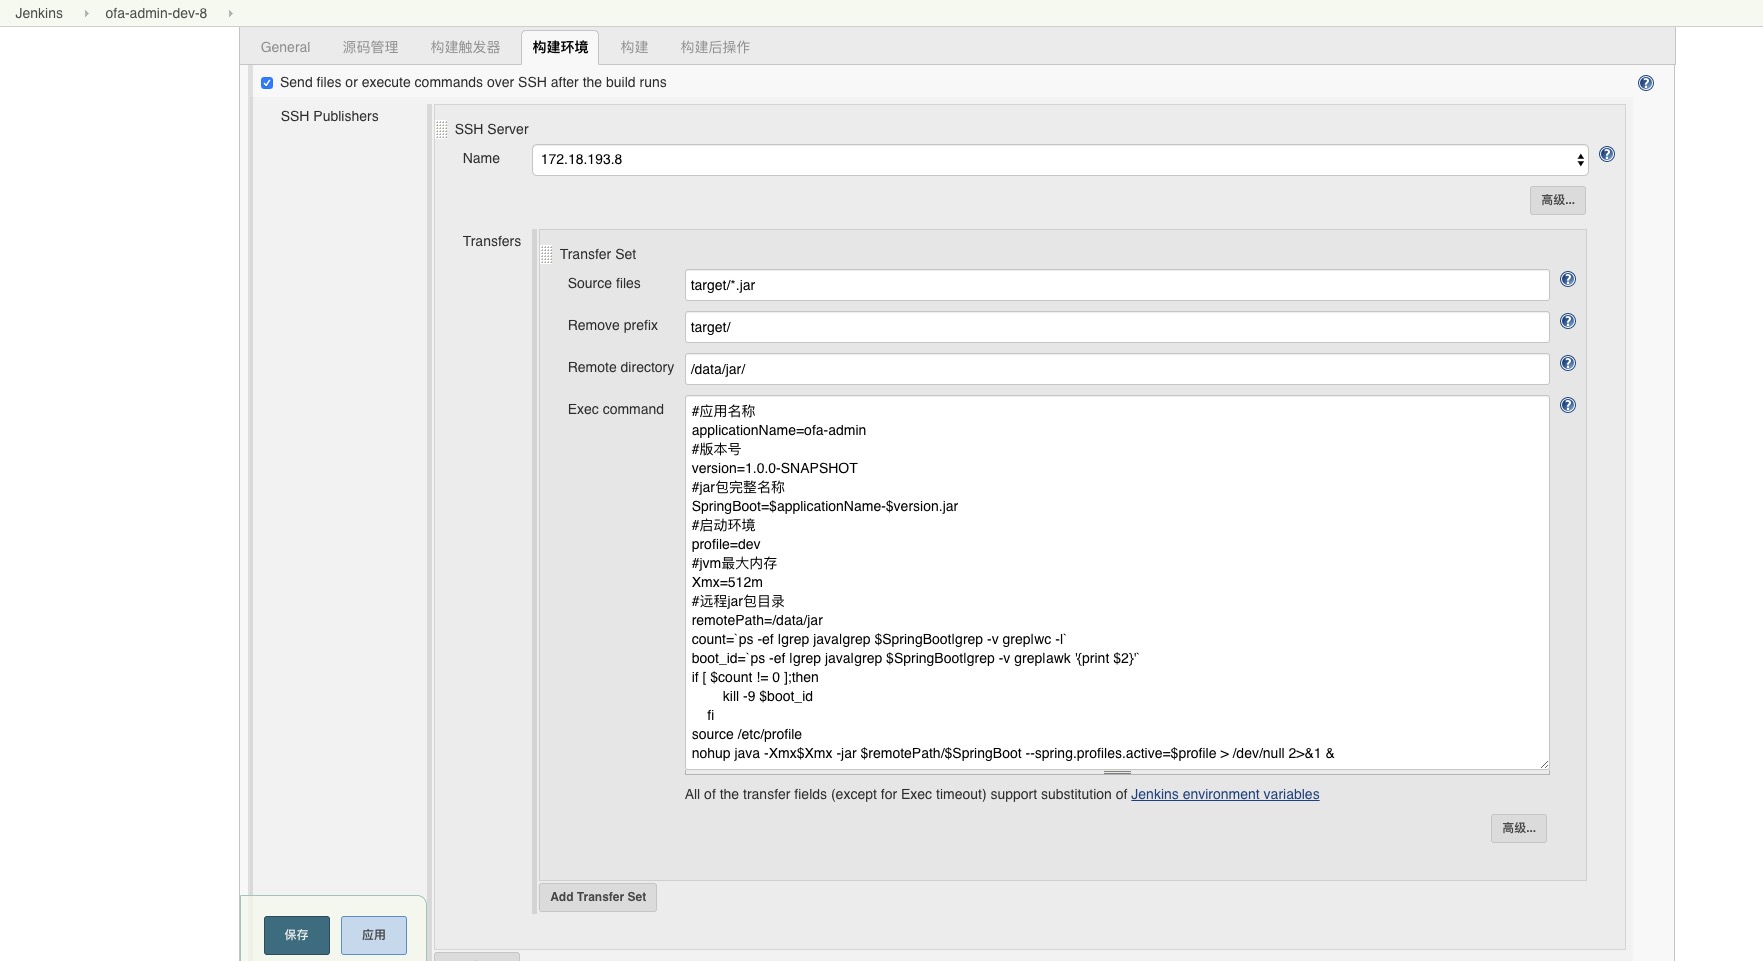Open help icon beside SSH Server Name
This screenshot has width=1763, height=961.
(x=1607, y=154)
